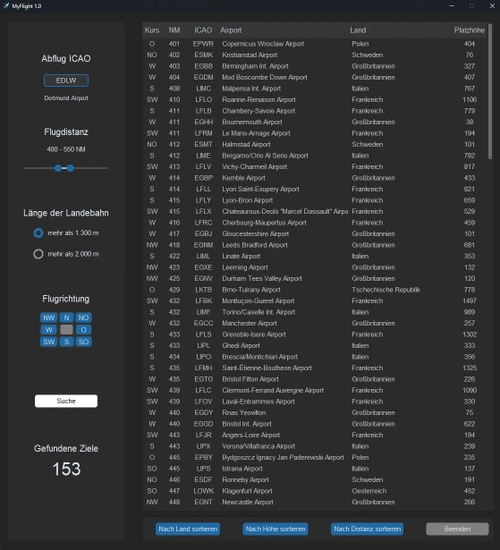Click Nach Höhe sortieren
This screenshot has width=500, height=550.
coord(275,529)
